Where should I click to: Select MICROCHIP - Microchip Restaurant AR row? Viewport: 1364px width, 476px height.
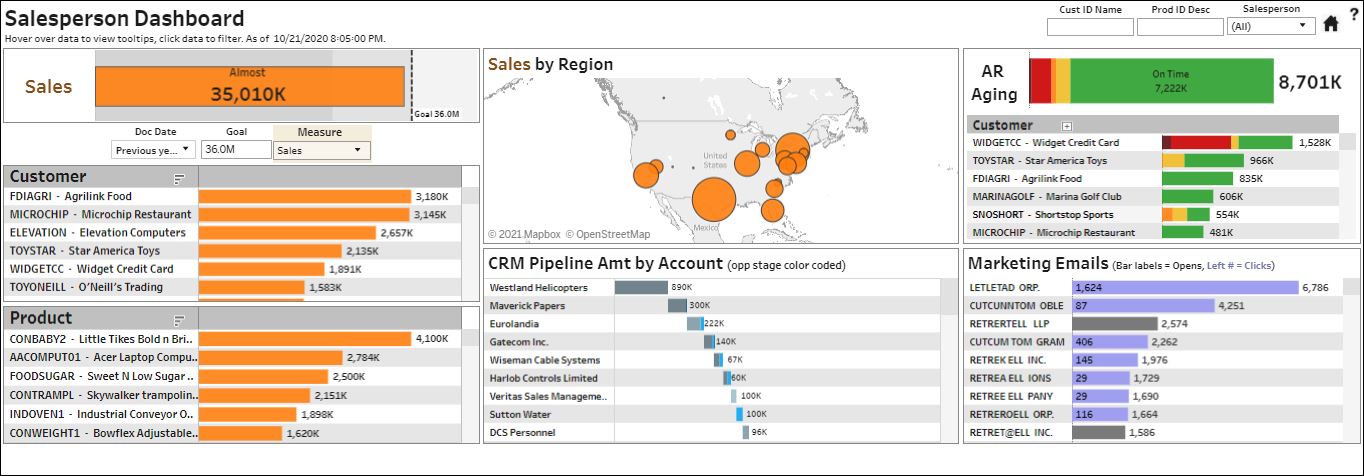click(1153, 232)
